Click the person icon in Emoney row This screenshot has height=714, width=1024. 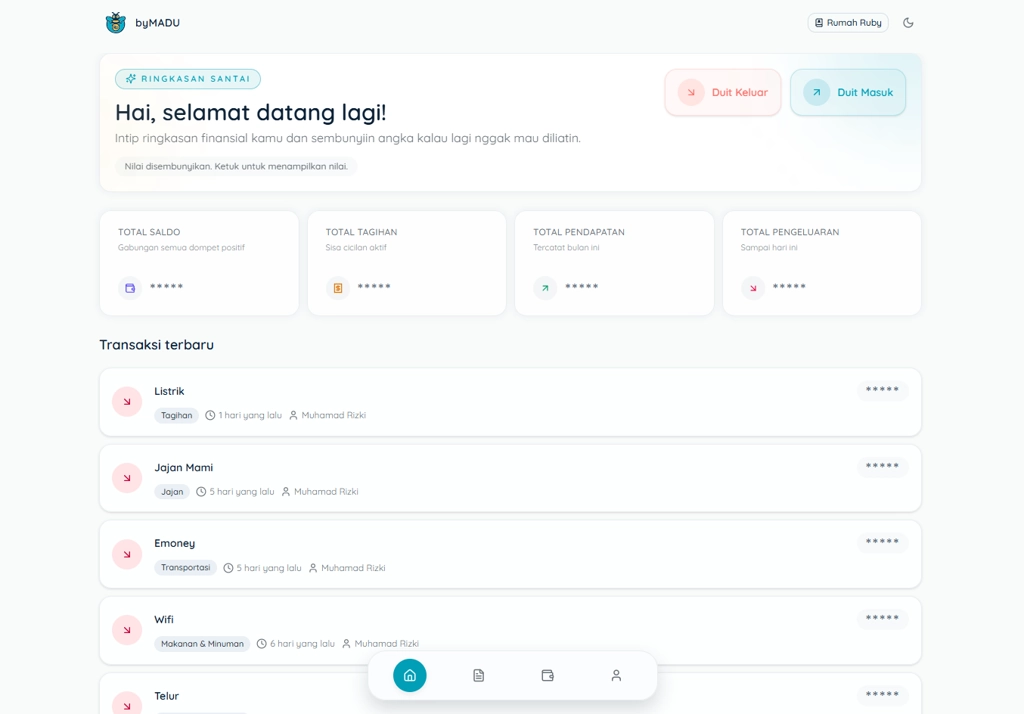pyautogui.click(x=313, y=568)
